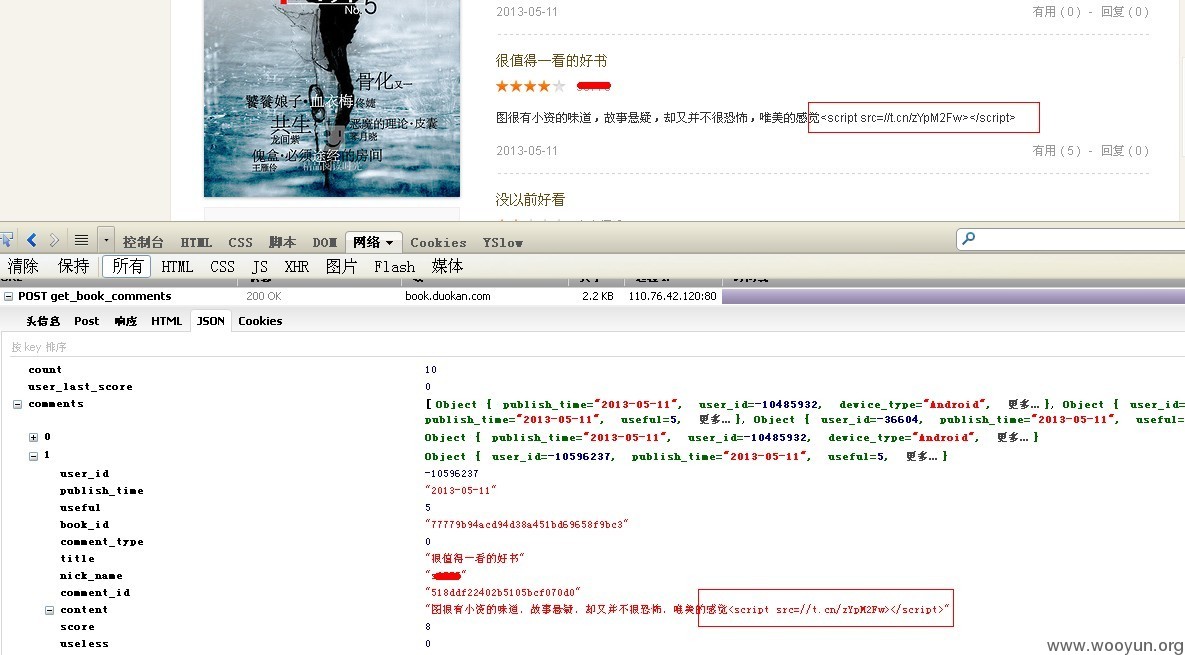Expand the JSON array item 0
Viewport: 1185px width, 655px height.
click(x=33, y=437)
